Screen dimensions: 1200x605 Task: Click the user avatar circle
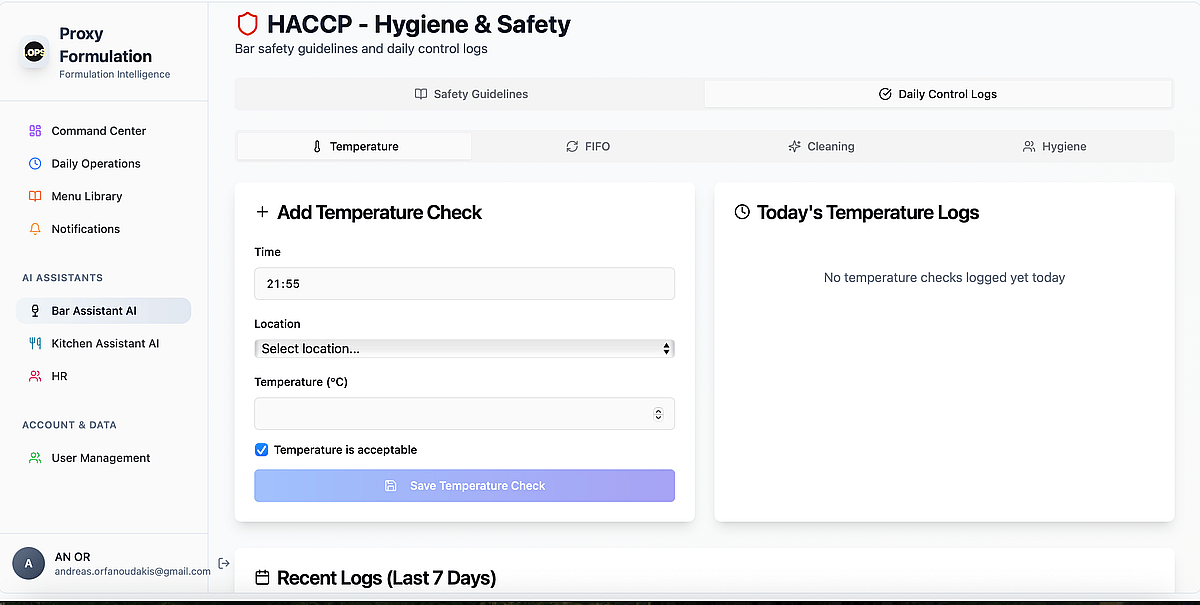pyautogui.click(x=28, y=564)
